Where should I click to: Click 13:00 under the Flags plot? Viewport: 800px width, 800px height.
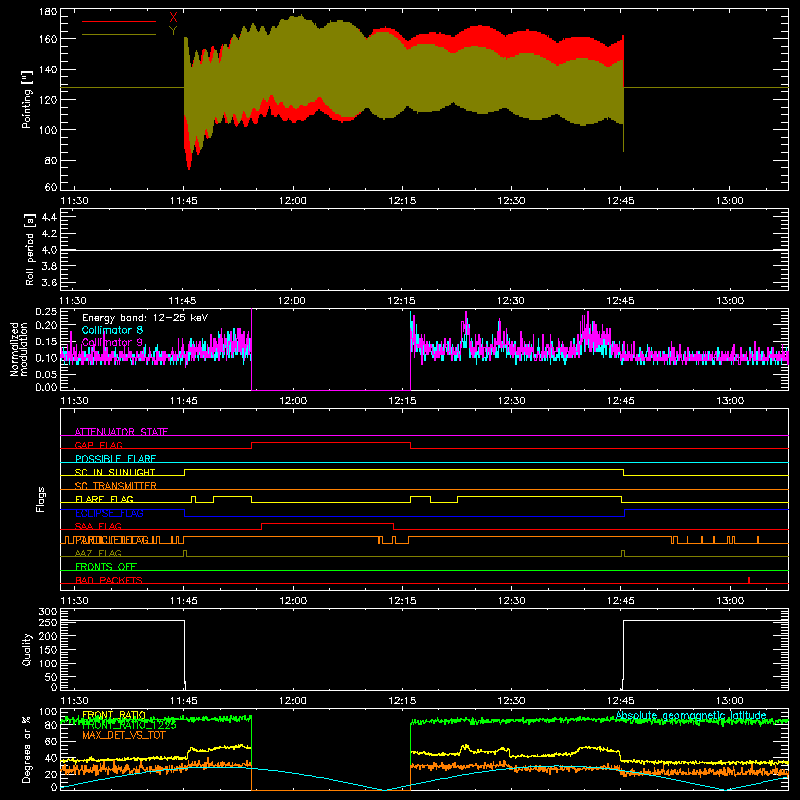(730, 601)
